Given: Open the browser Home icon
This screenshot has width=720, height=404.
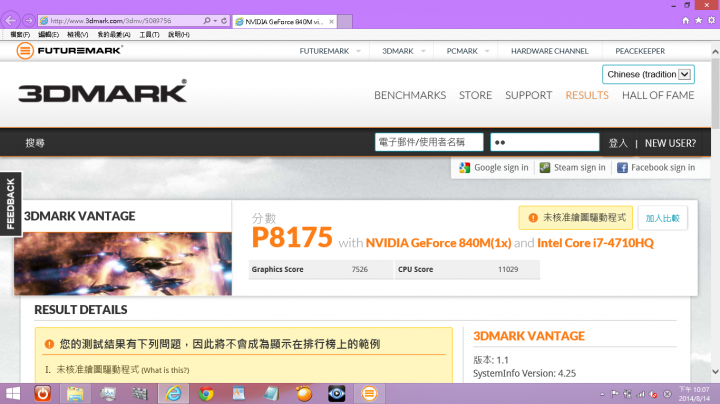Looking at the screenshot, I should [x=686, y=20].
